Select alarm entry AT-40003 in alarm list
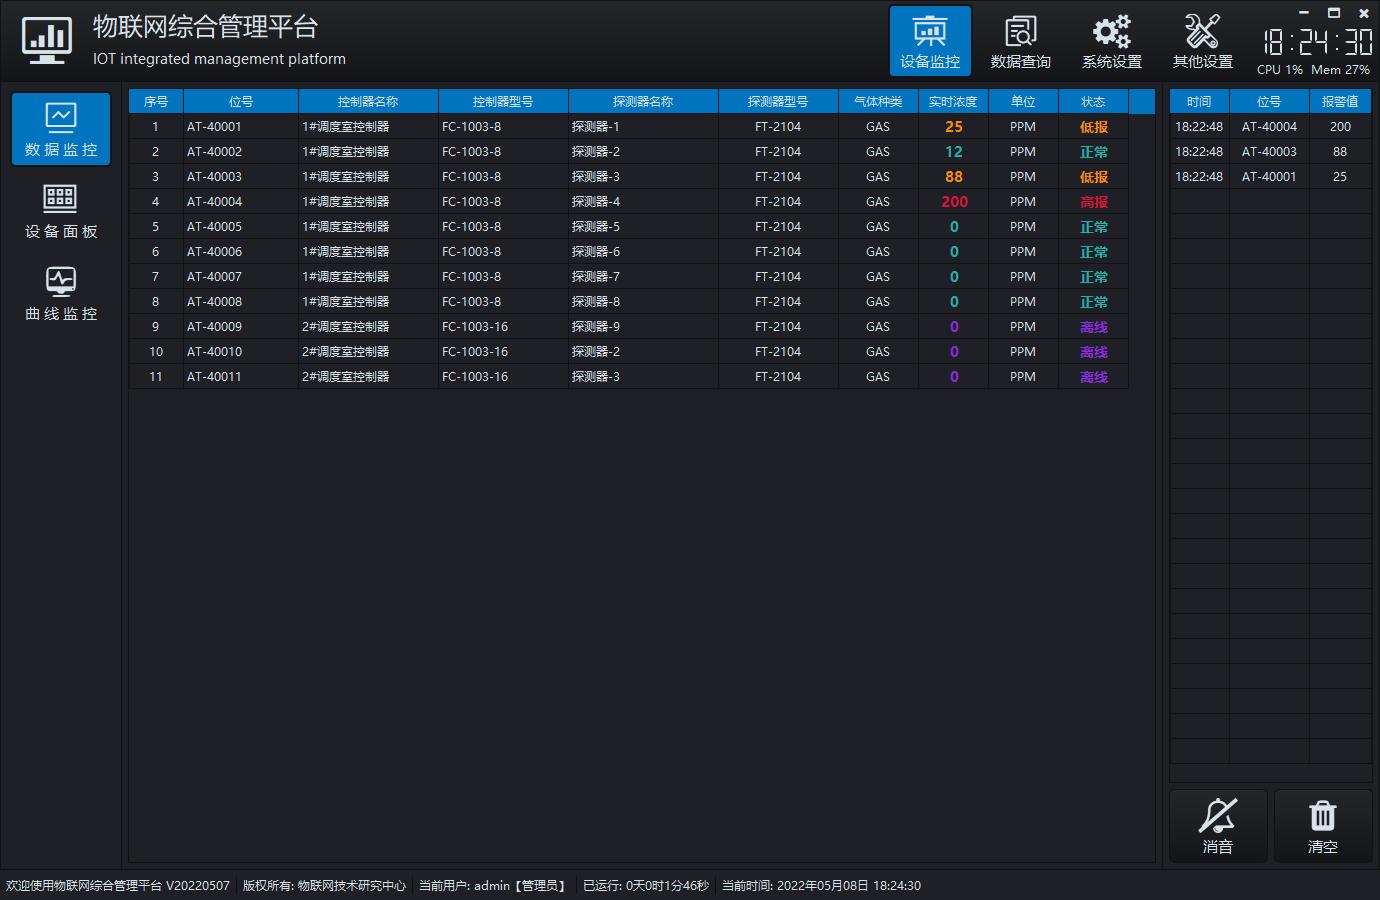Screen dimensions: 1380x900 (1269, 152)
